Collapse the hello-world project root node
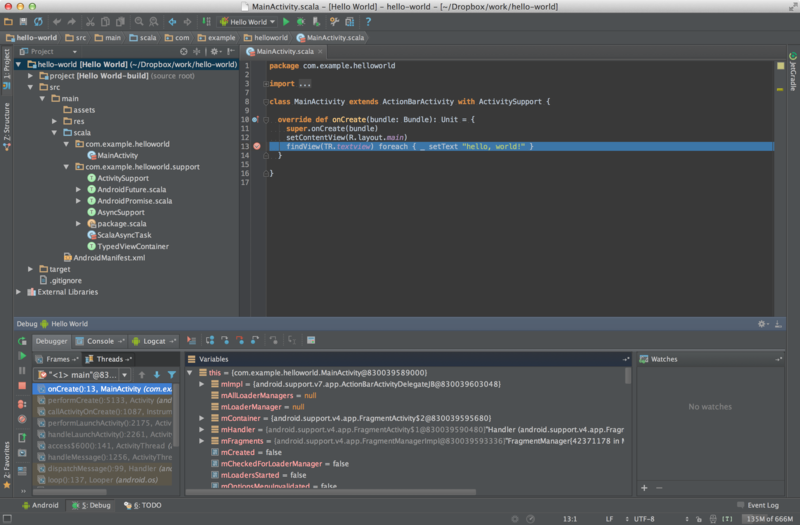The height and width of the screenshot is (525, 800). coord(19,64)
